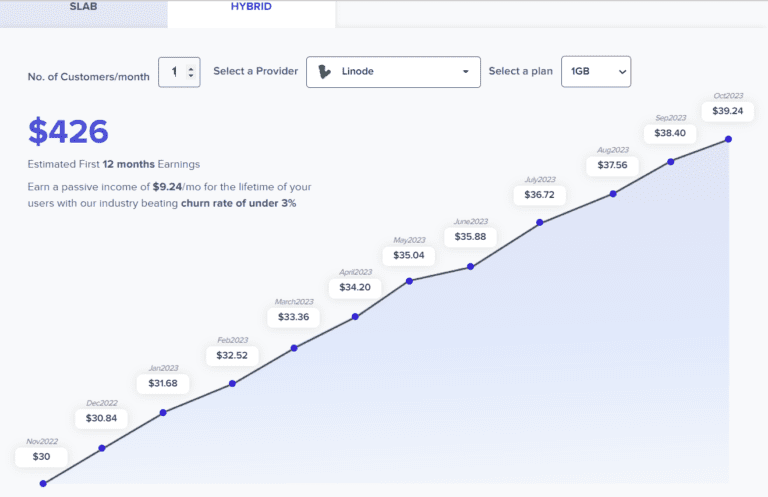The image size is (768, 497).
Task: Click the customers per month number field
Action: 173,72
